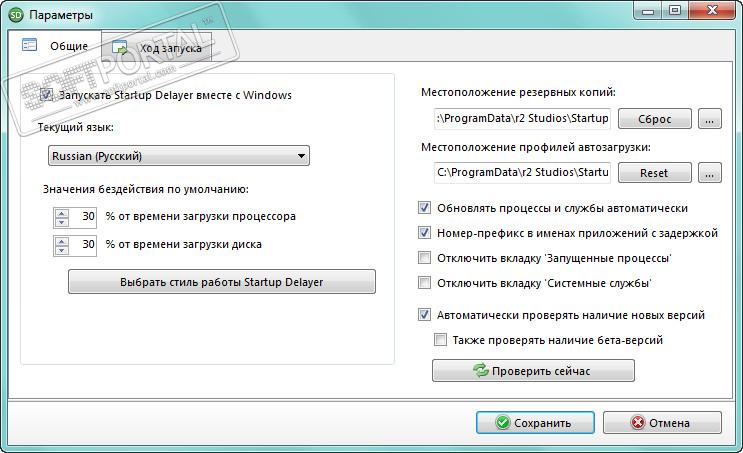743x453 pixels.
Task: Click the backup location path field
Action: coord(522,118)
